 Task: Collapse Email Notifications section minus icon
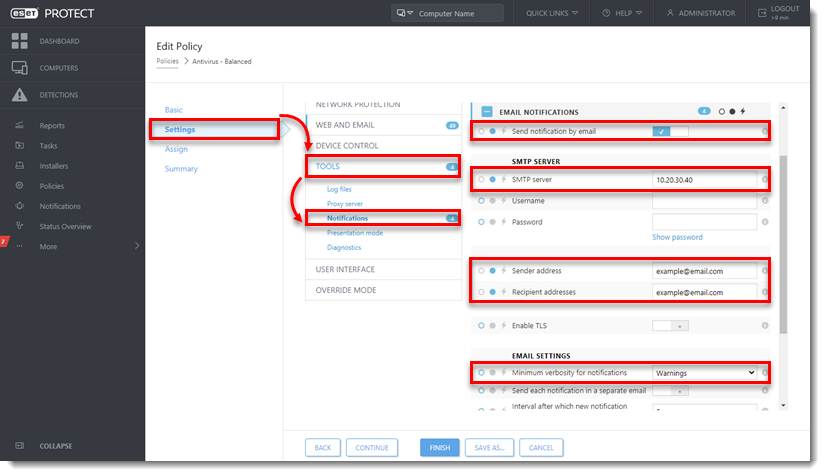click(487, 112)
